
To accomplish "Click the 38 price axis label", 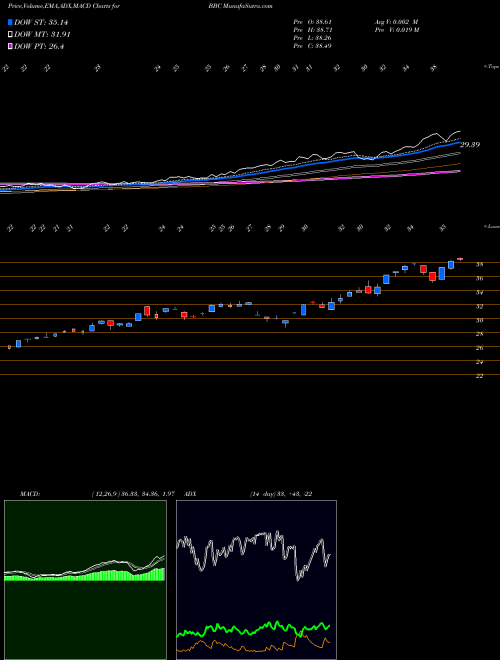I will (x=479, y=265).
